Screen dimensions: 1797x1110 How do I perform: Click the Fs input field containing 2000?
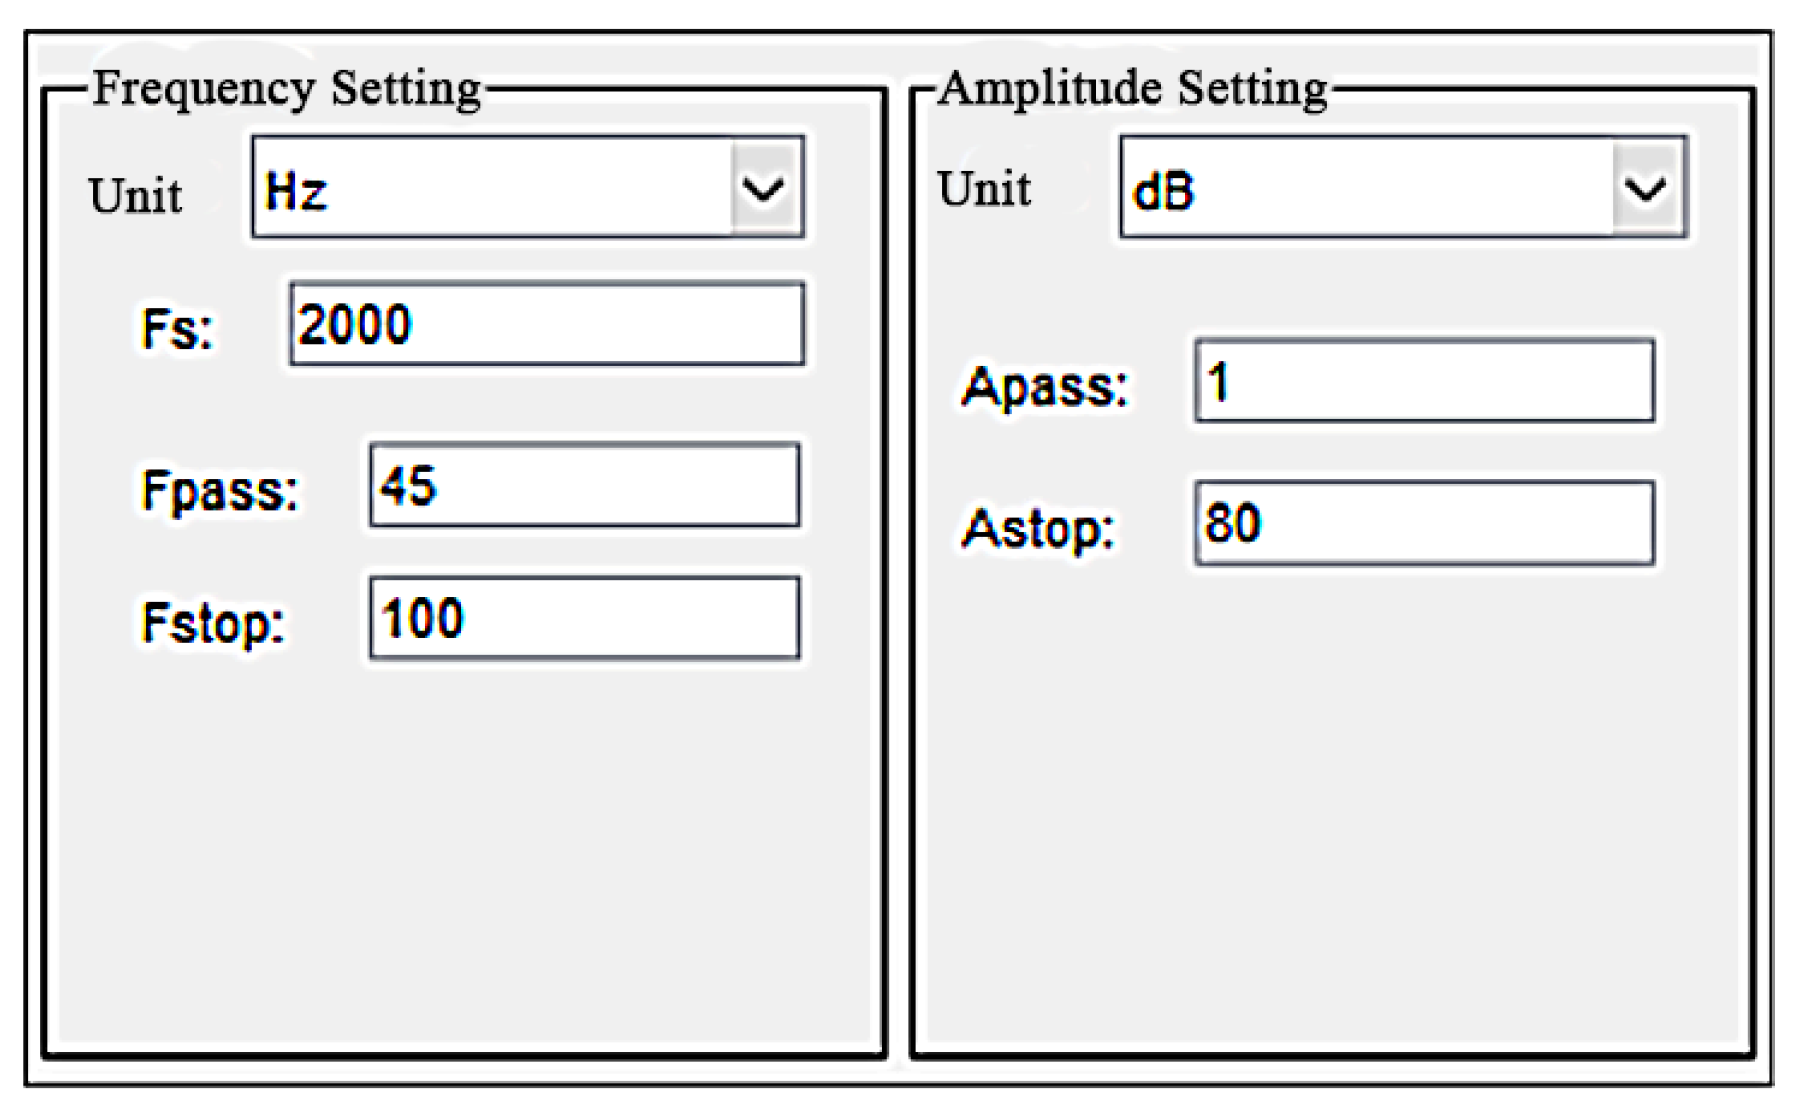(x=546, y=325)
